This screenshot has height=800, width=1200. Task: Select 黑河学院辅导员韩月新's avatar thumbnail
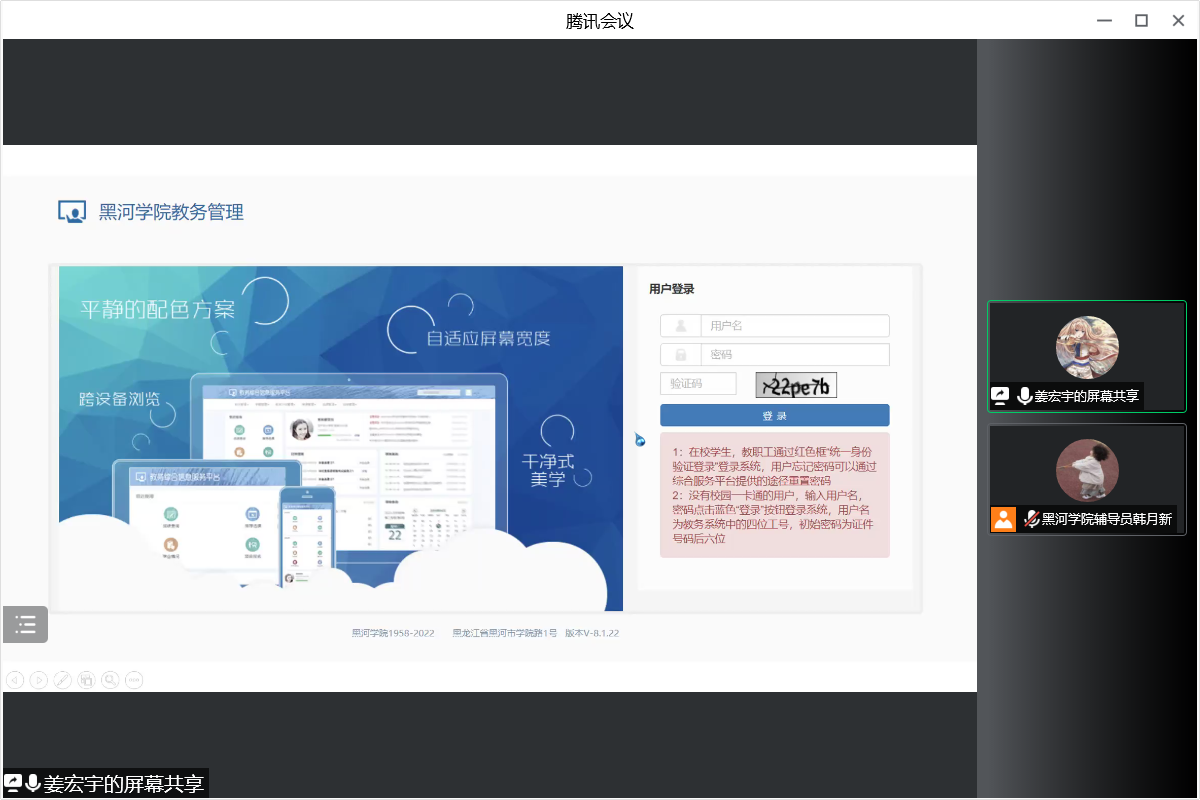click(1087, 470)
